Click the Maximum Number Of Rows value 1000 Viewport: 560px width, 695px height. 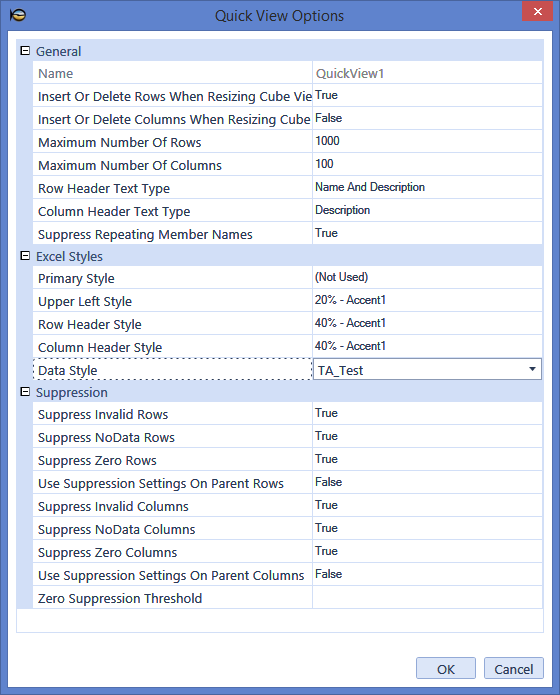tap(427, 141)
